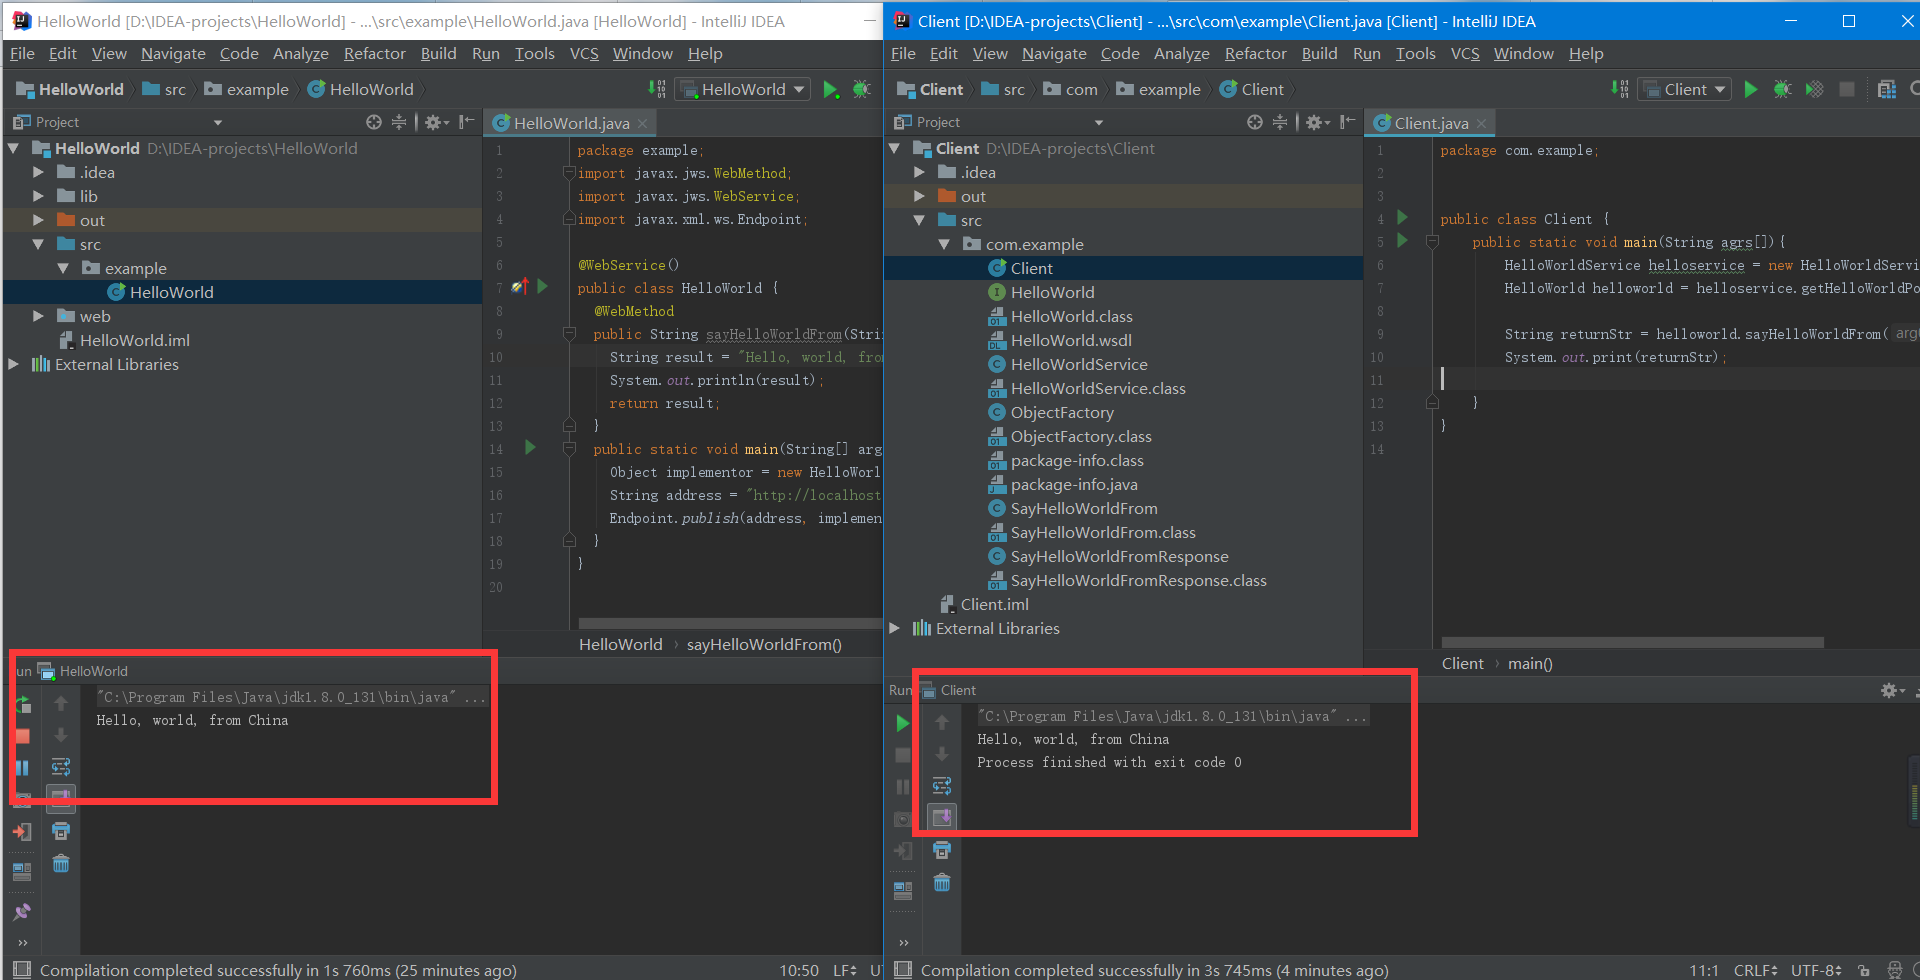Toggle read-only lock in Client status bar
1920x980 pixels.
click(1864, 970)
